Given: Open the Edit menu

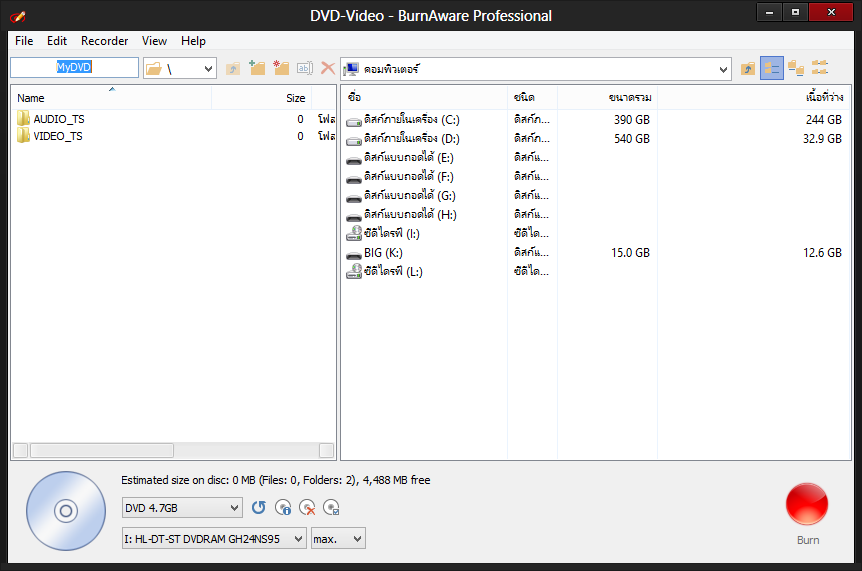Looking at the screenshot, I should (57, 41).
